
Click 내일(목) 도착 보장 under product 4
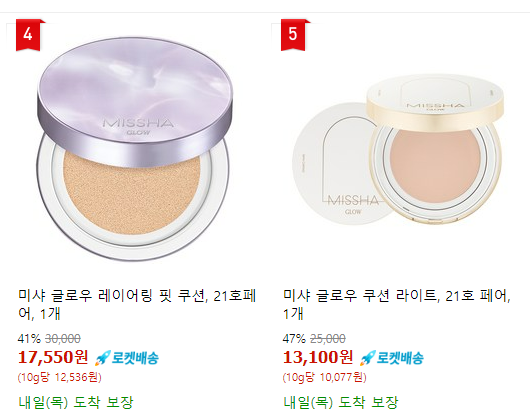click(76, 402)
